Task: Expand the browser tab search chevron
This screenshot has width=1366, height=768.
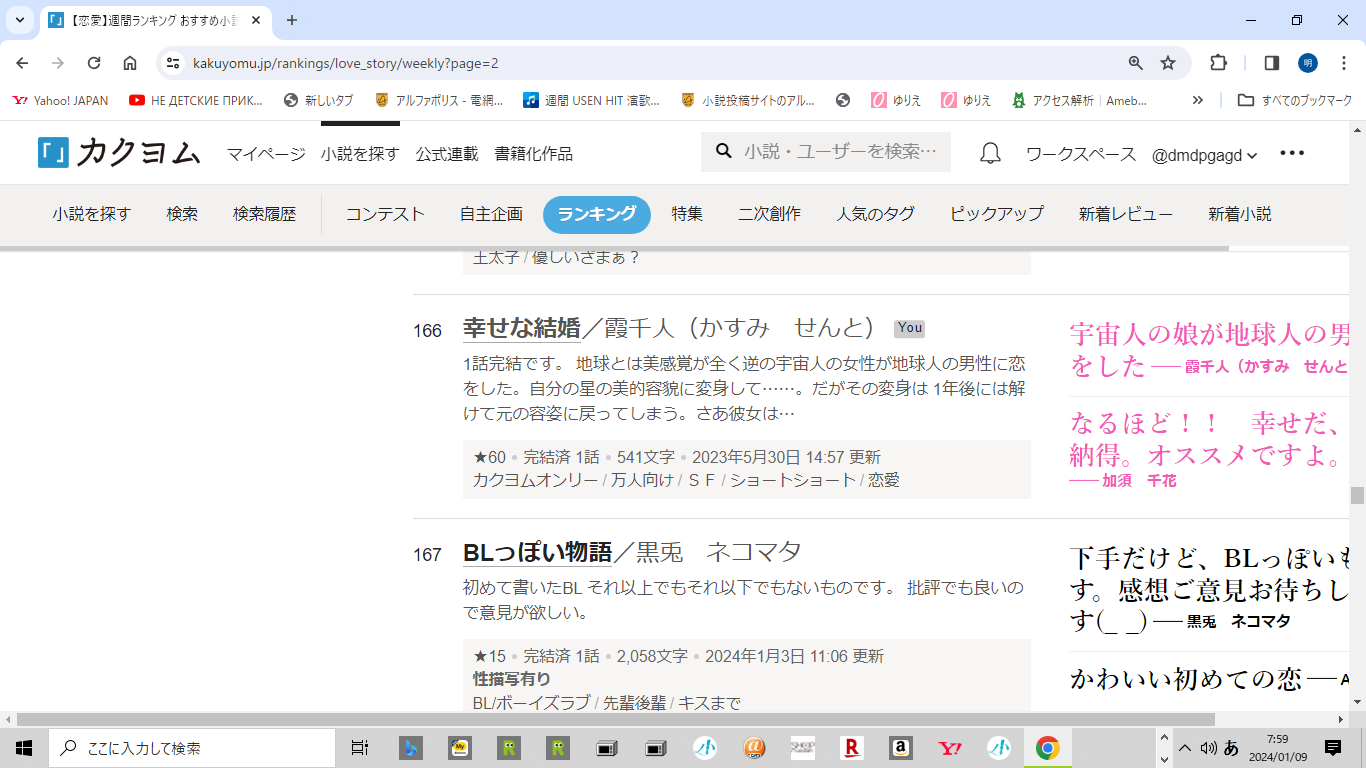Action: click(x=19, y=20)
